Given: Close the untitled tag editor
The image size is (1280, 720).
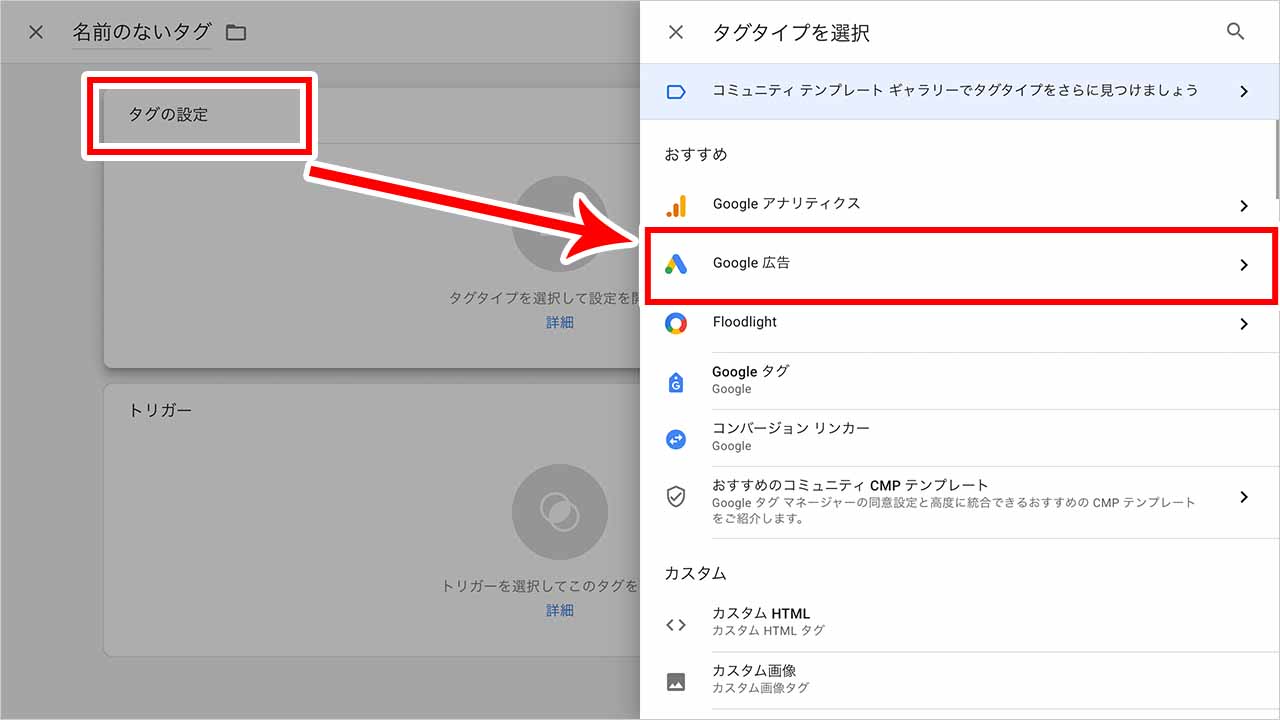Looking at the screenshot, I should (36, 32).
